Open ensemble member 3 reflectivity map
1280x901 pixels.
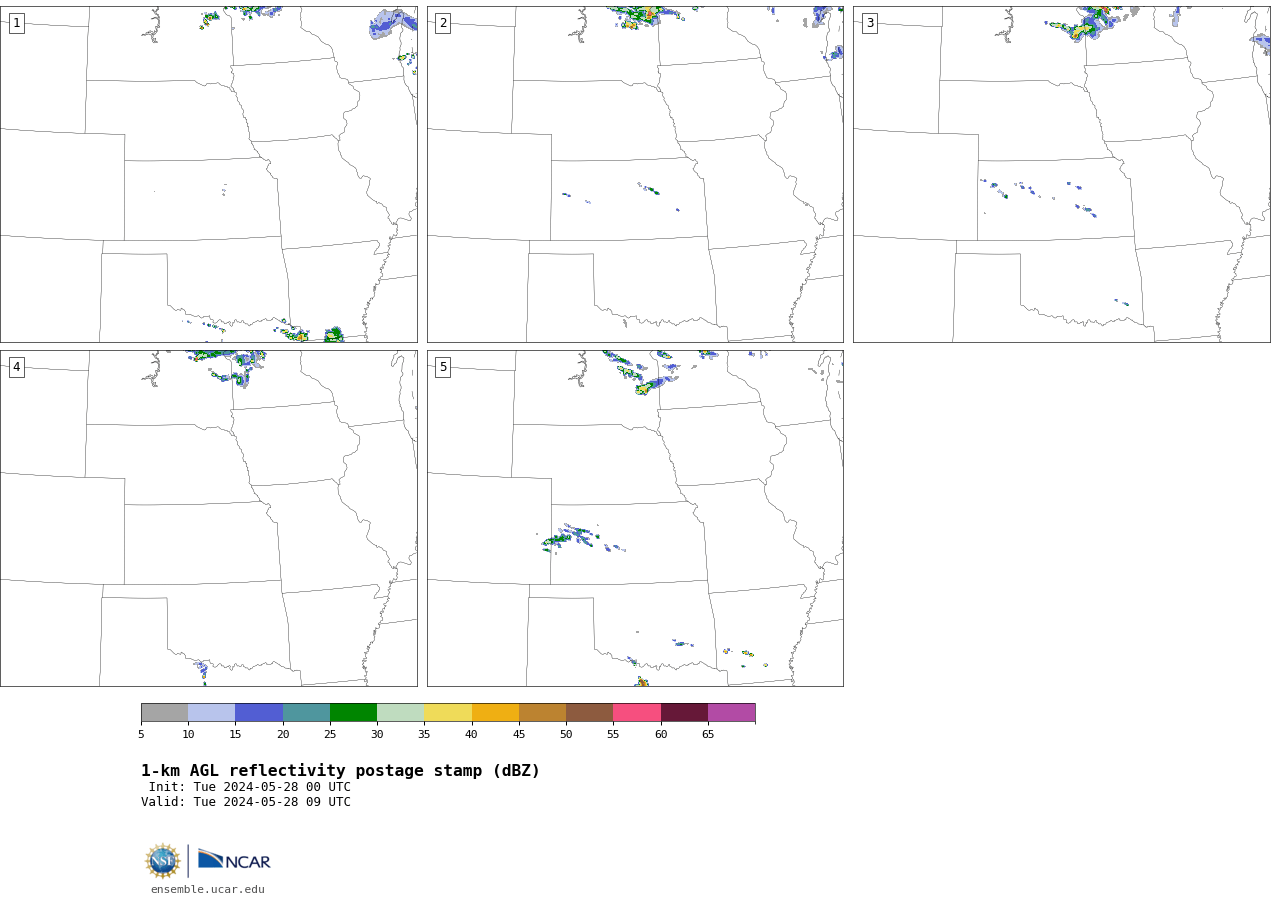click(x=1062, y=175)
